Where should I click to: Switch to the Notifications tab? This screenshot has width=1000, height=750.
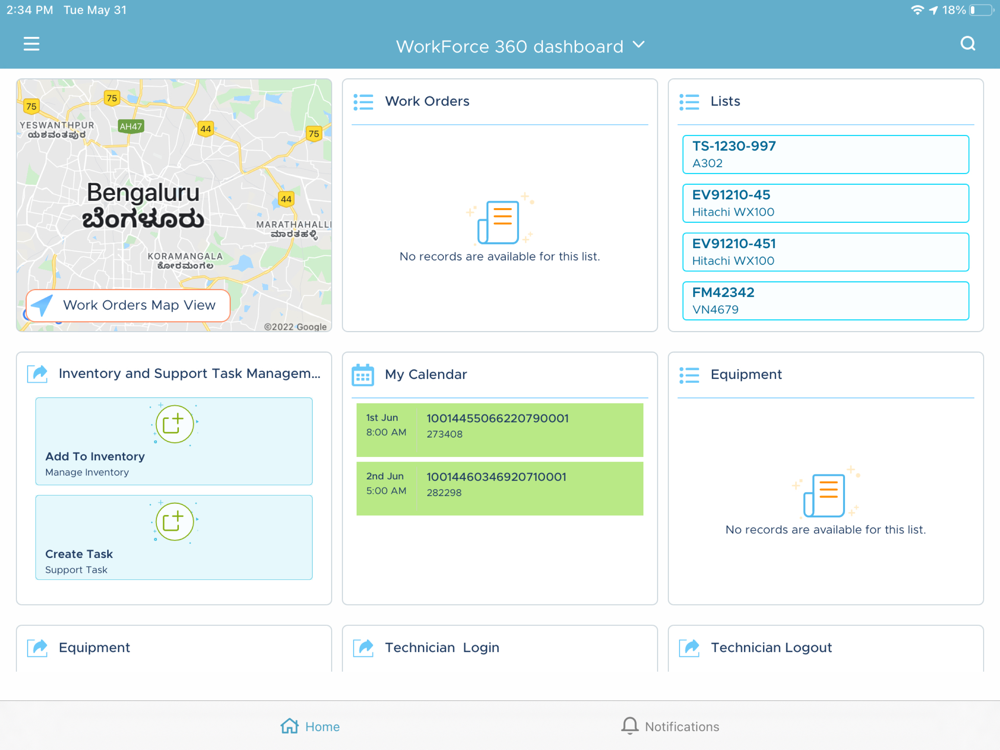pos(669,726)
